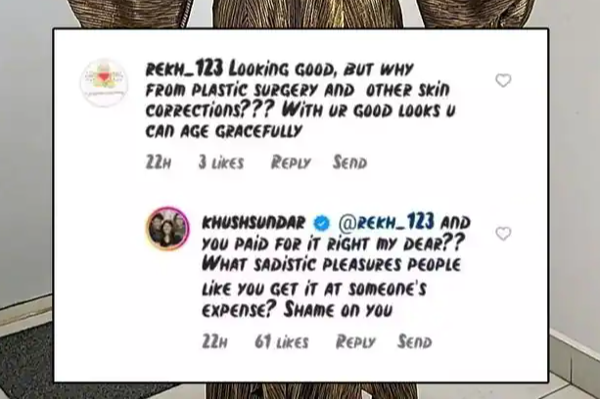Open khushsundar's profile photo with story ring
The width and height of the screenshot is (600, 400).
tap(167, 229)
